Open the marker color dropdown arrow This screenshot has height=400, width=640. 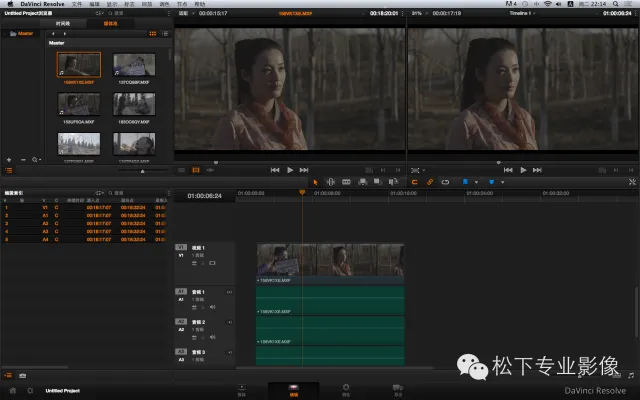(502, 182)
